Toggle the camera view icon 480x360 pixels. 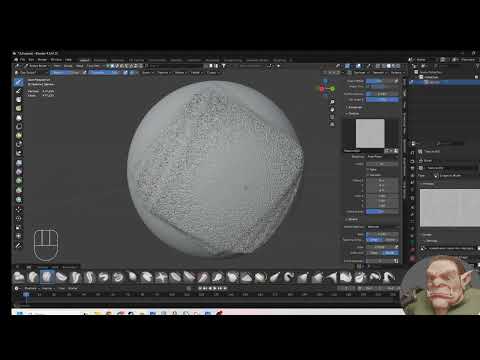click(332, 117)
